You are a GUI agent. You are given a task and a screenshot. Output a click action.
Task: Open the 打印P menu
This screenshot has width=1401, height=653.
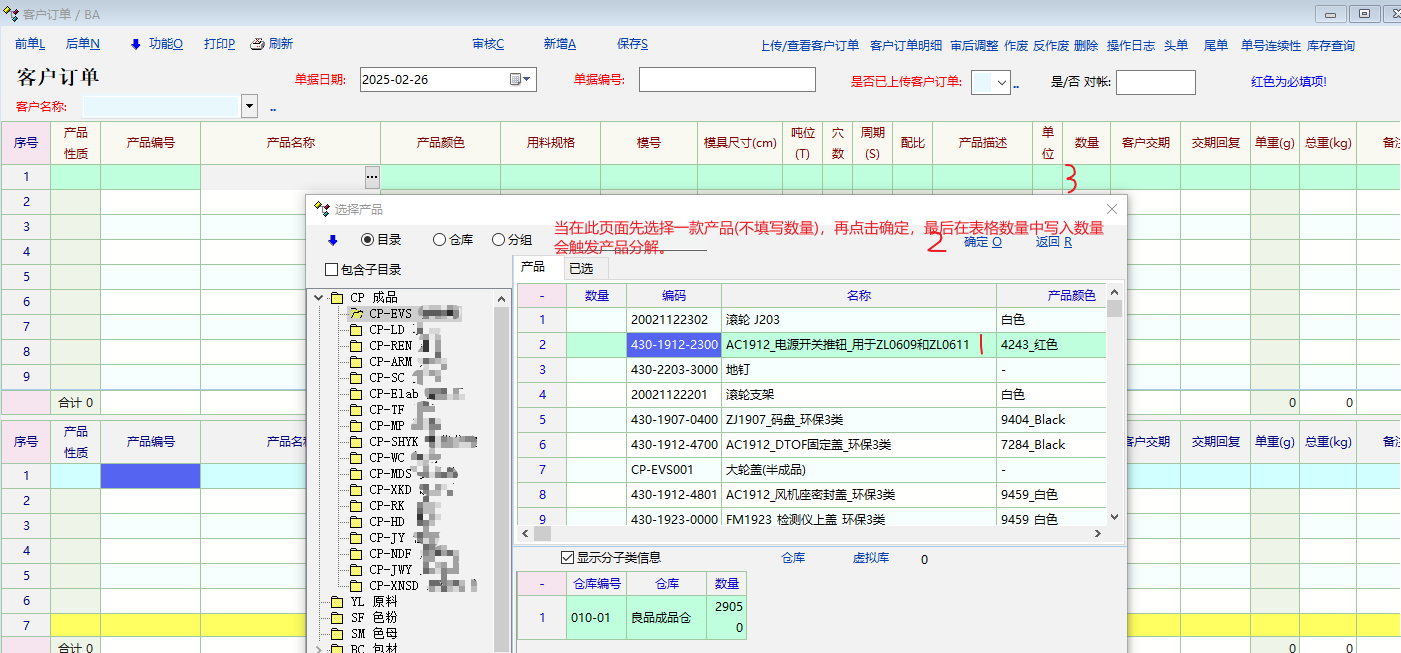coord(219,44)
